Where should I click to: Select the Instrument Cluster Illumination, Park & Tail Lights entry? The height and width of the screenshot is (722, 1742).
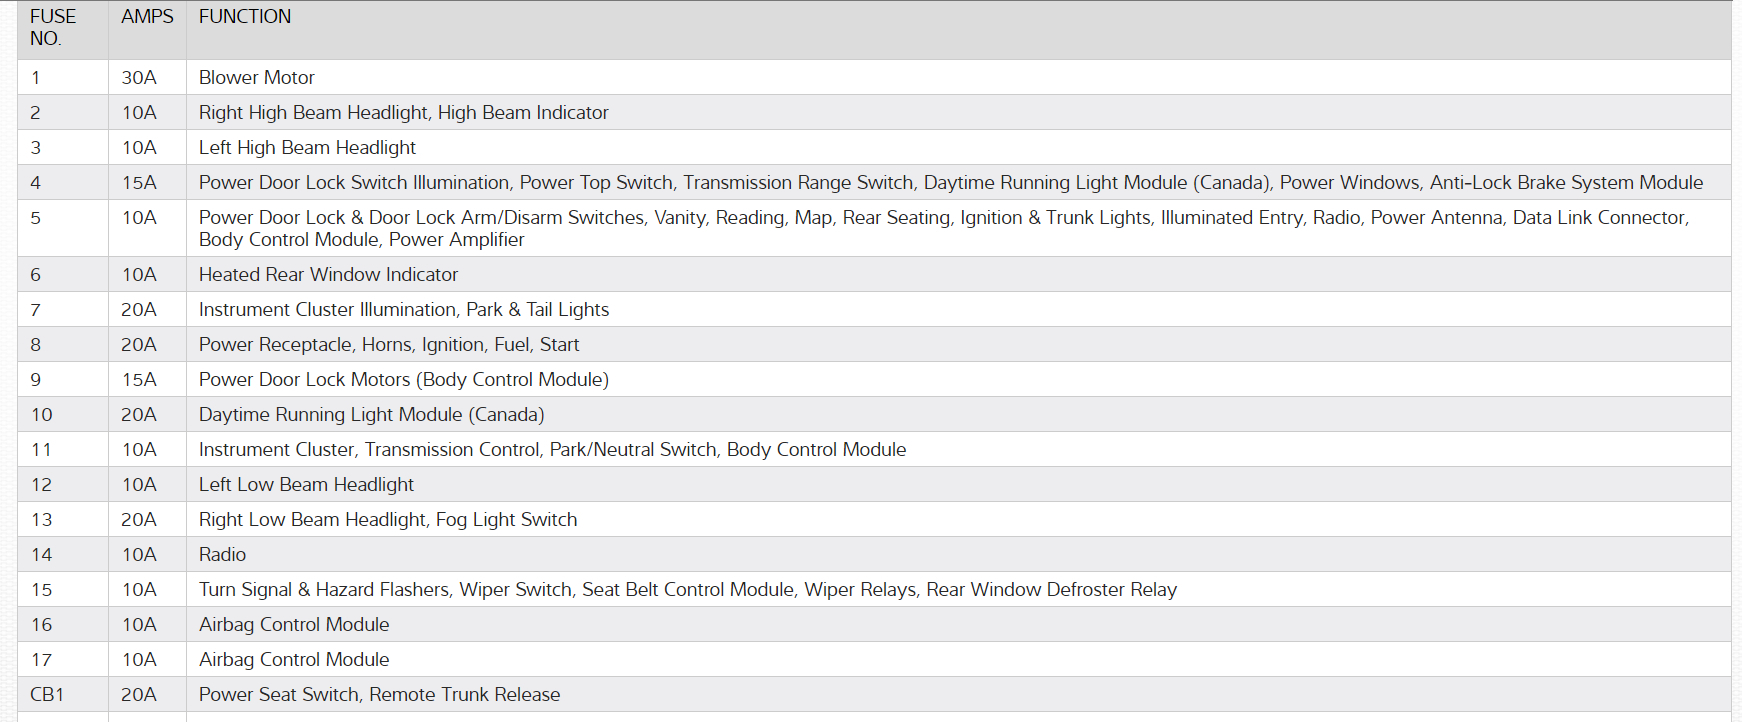[403, 310]
